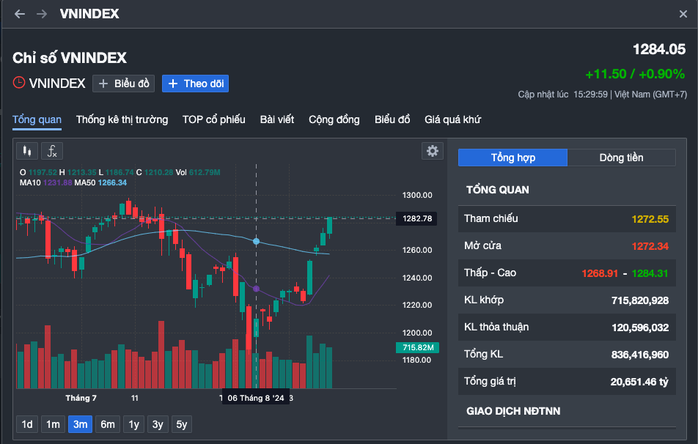
Task: Set chart range to 1m
Action: tap(53, 424)
